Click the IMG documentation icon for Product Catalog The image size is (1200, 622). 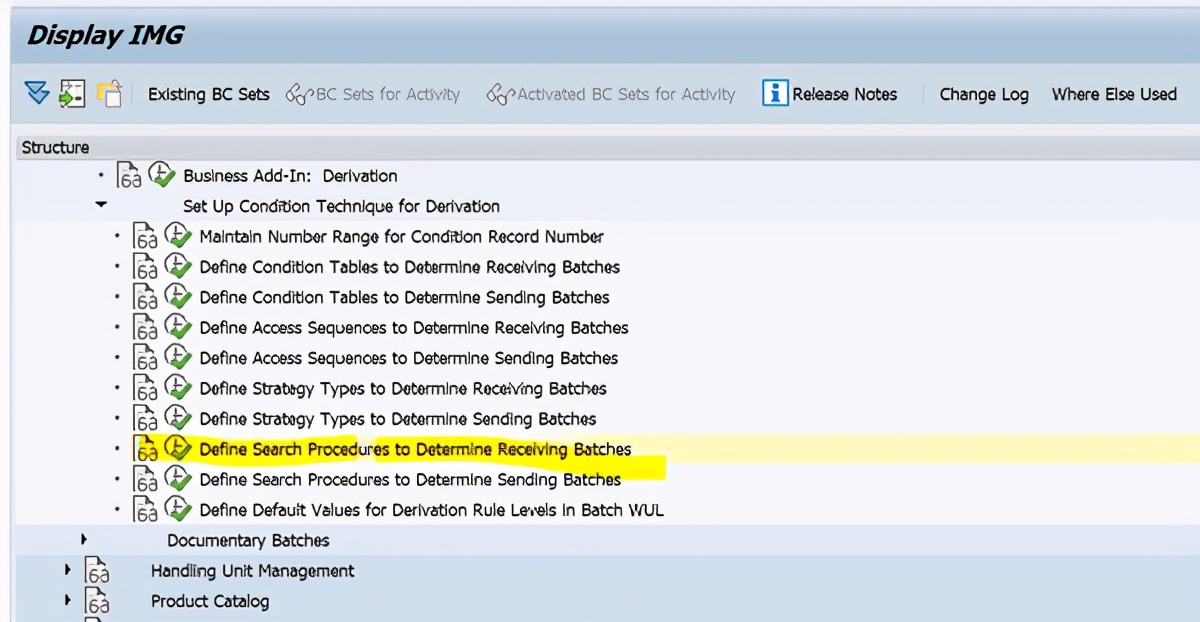95,601
